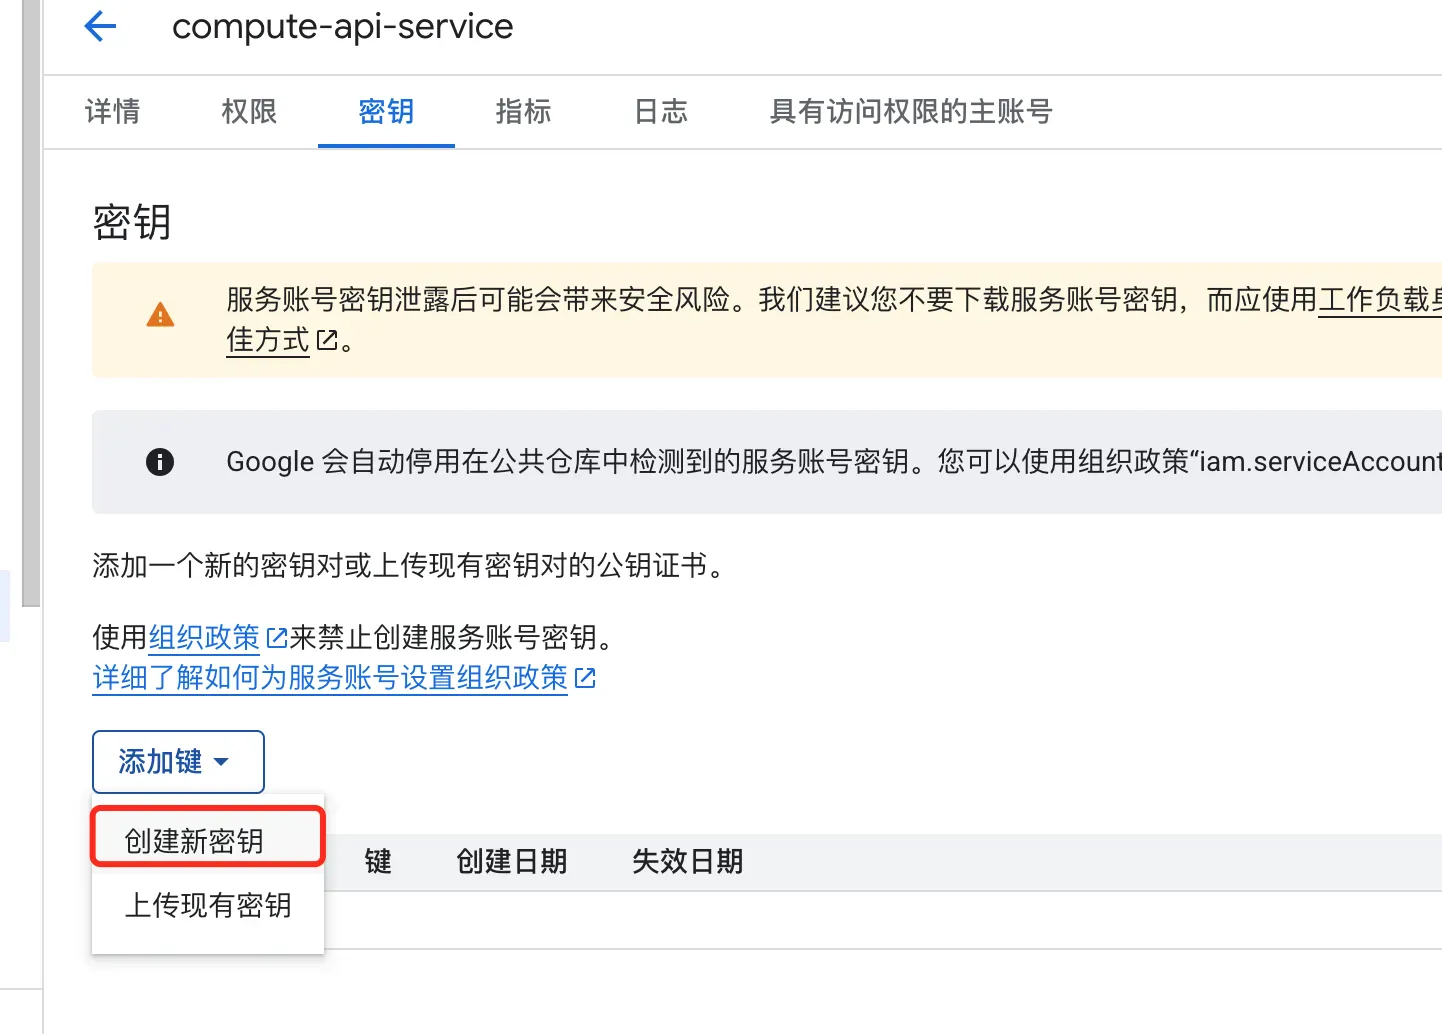The height and width of the screenshot is (1034, 1442).
Task: Click the 创建日期 column header
Action: (x=511, y=861)
